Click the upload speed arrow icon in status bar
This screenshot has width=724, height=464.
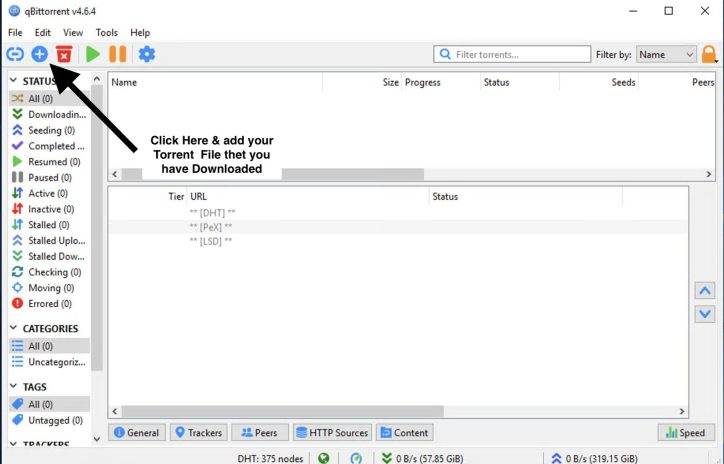(556, 458)
